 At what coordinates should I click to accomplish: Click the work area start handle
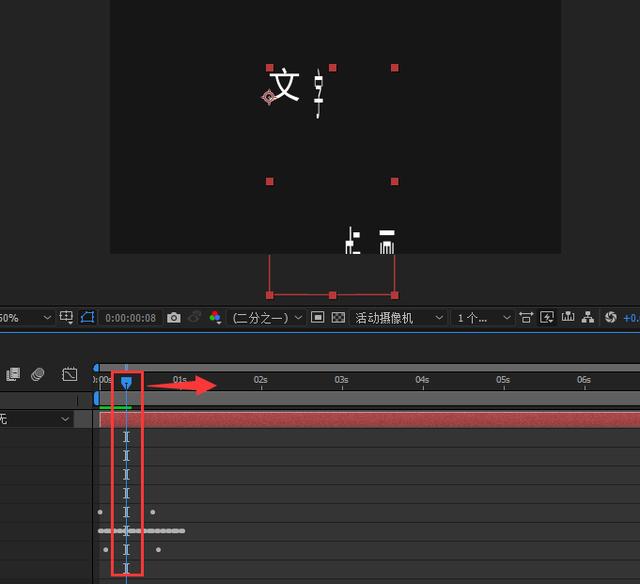tap(97, 398)
